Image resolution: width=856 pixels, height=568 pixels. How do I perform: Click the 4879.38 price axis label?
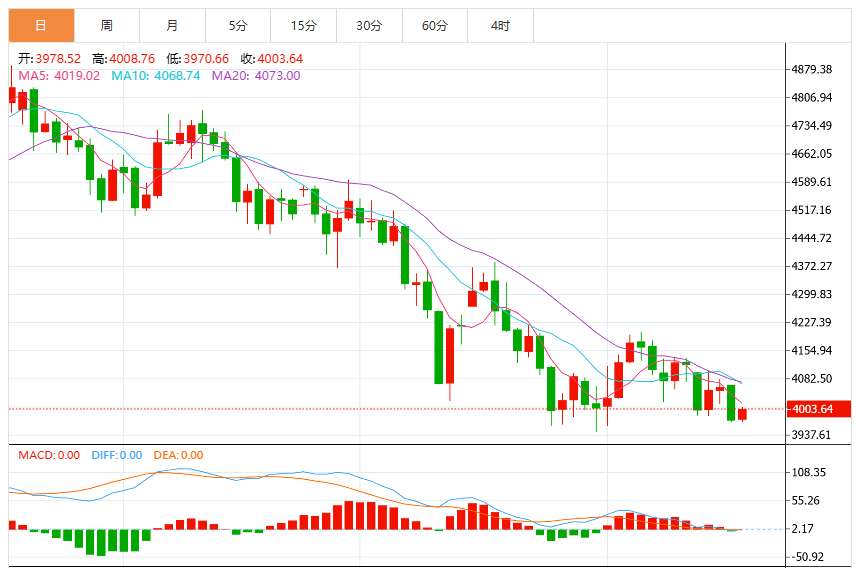812,69
